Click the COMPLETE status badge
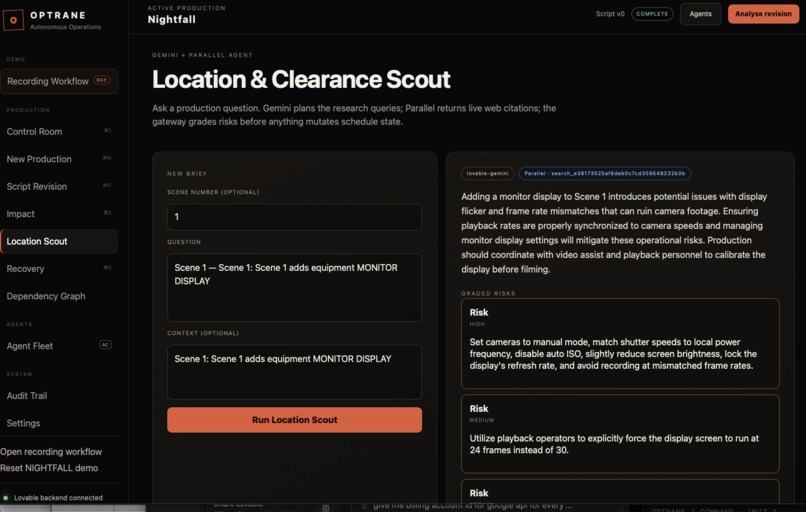806x512 pixels. tap(652, 14)
